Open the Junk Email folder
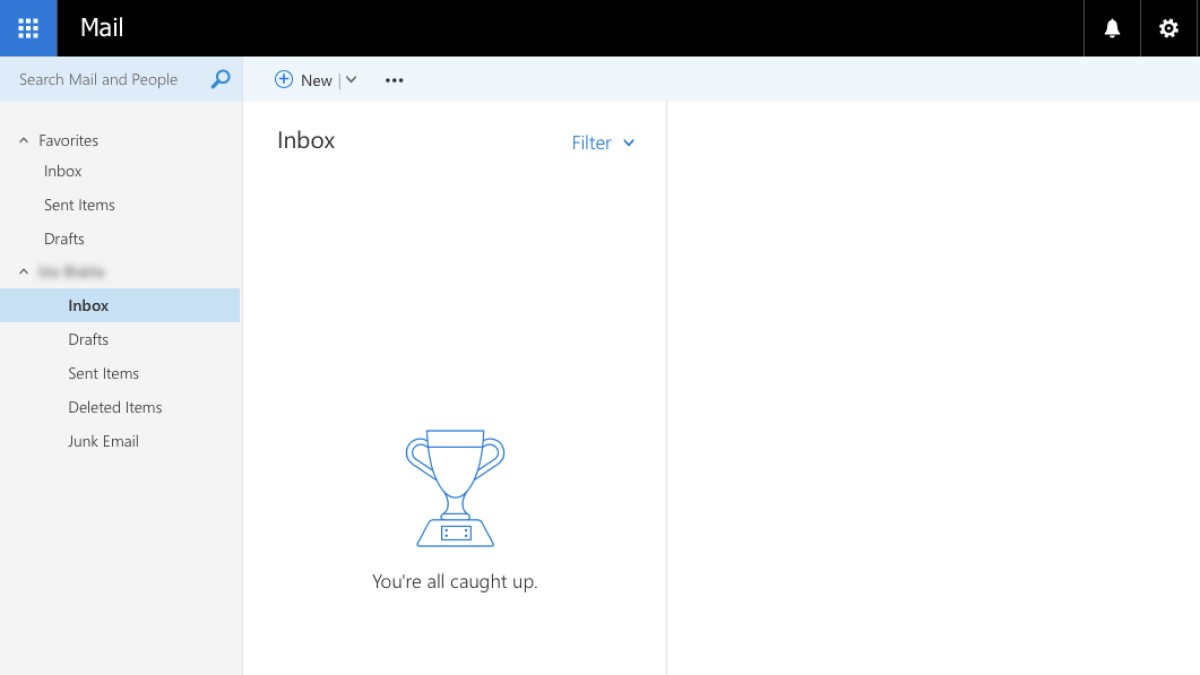This screenshot has height=675, width=1200. (103, 441)
